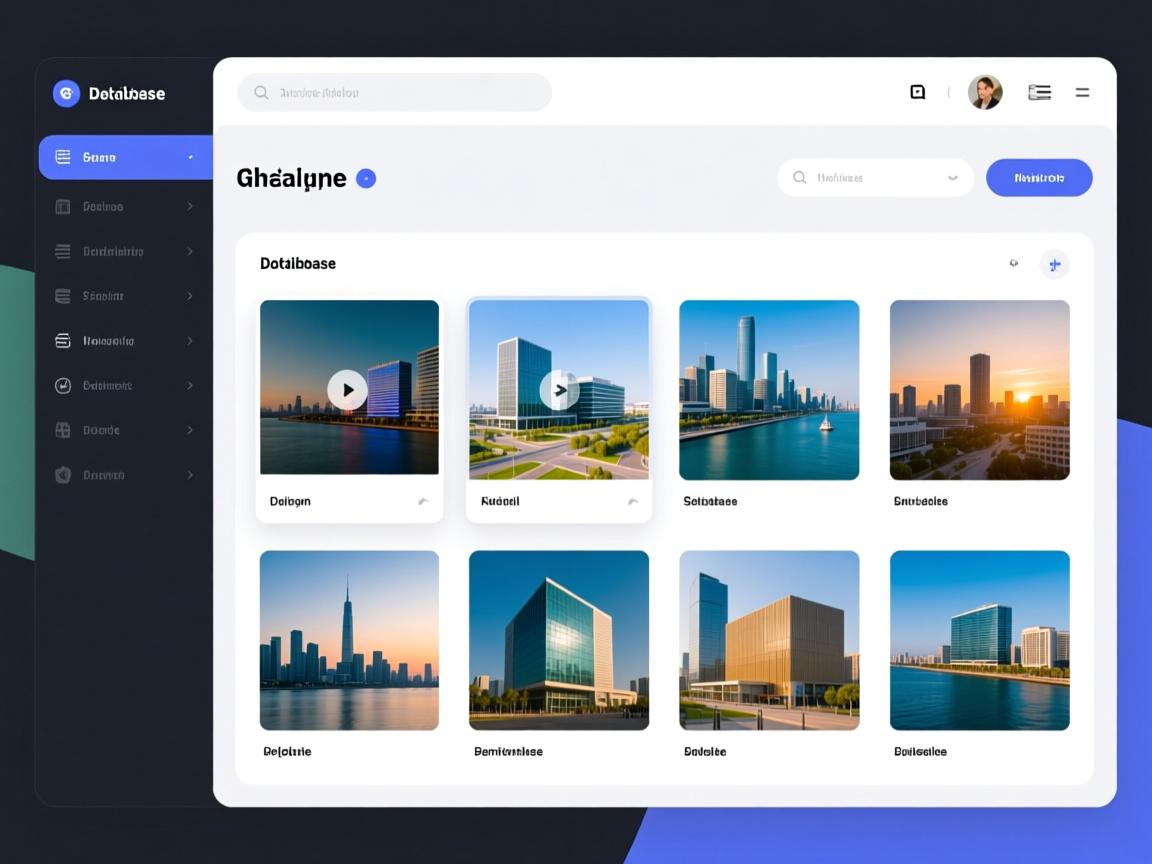Play the highlighted second video card

(559, 390)
